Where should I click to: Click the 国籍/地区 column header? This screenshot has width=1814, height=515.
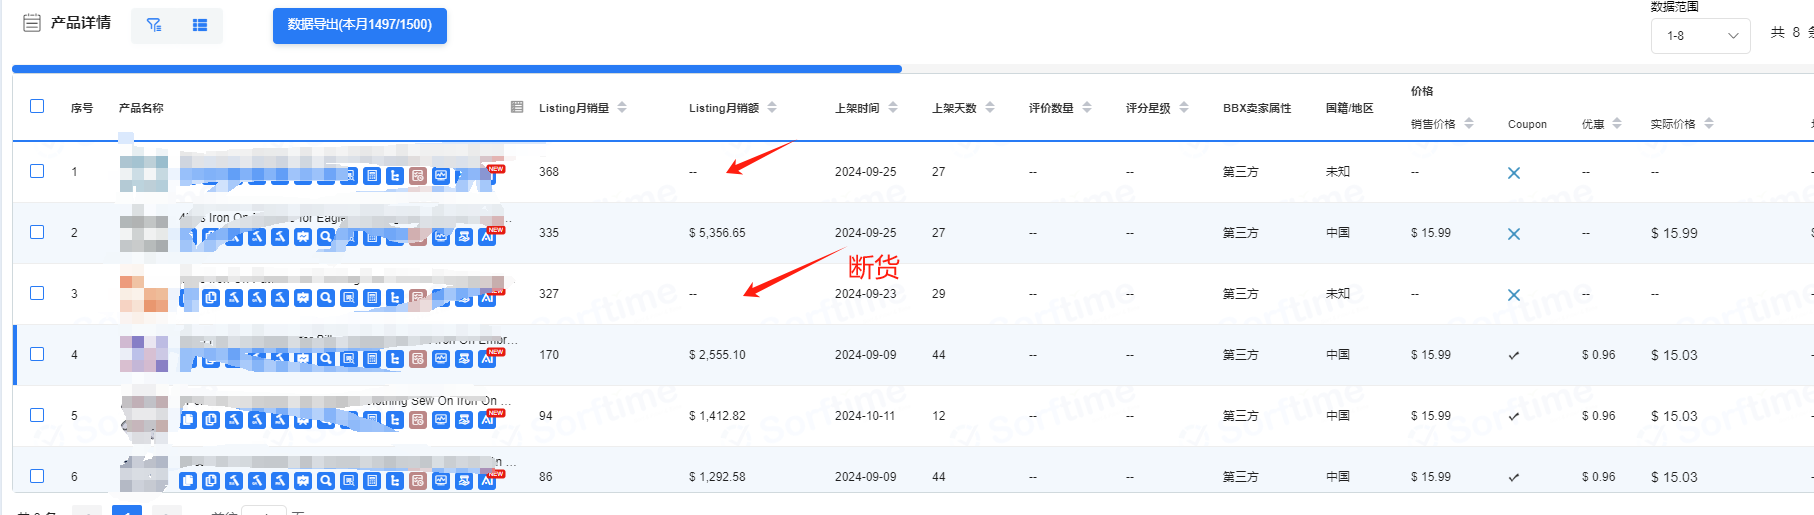(x=1349, y=108)
